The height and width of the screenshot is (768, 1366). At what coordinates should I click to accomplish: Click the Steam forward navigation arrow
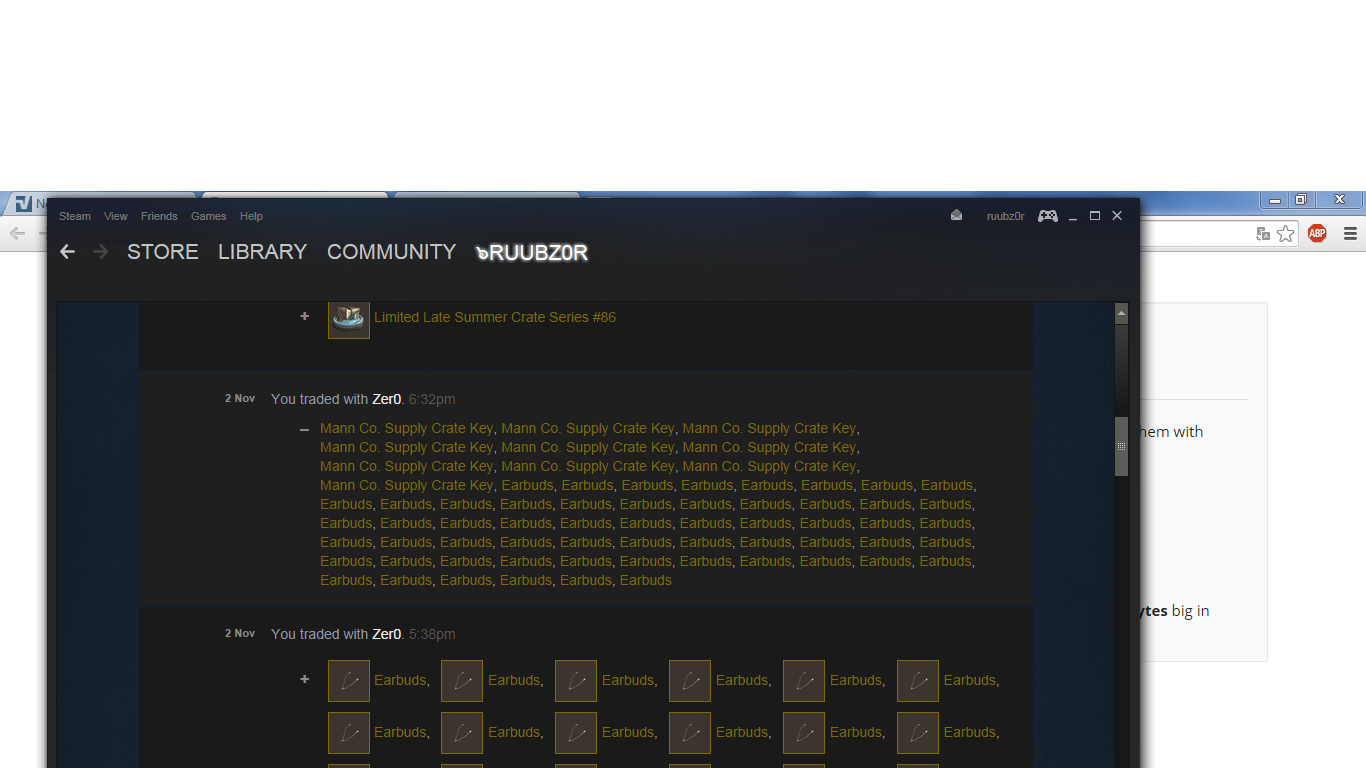(100, 252)
